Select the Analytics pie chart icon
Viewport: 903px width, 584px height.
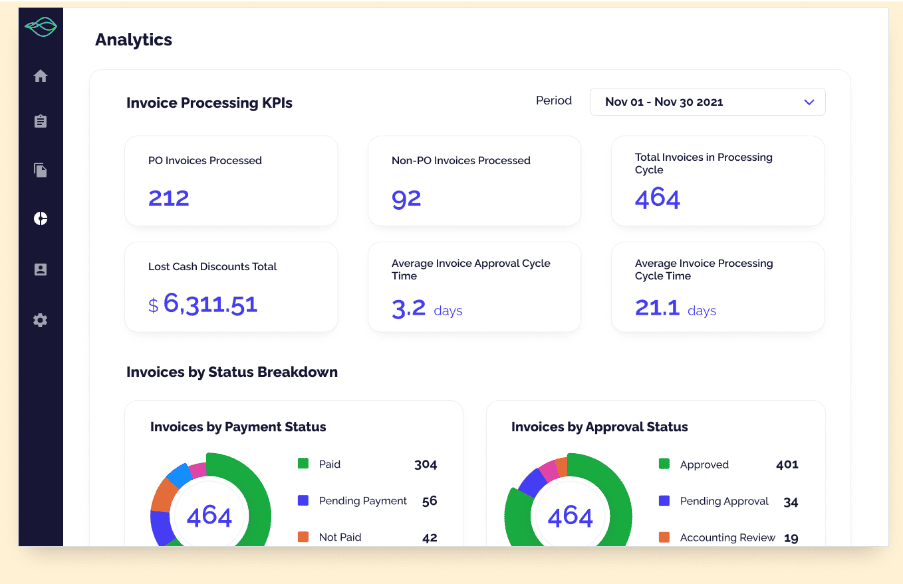point(41,219)
